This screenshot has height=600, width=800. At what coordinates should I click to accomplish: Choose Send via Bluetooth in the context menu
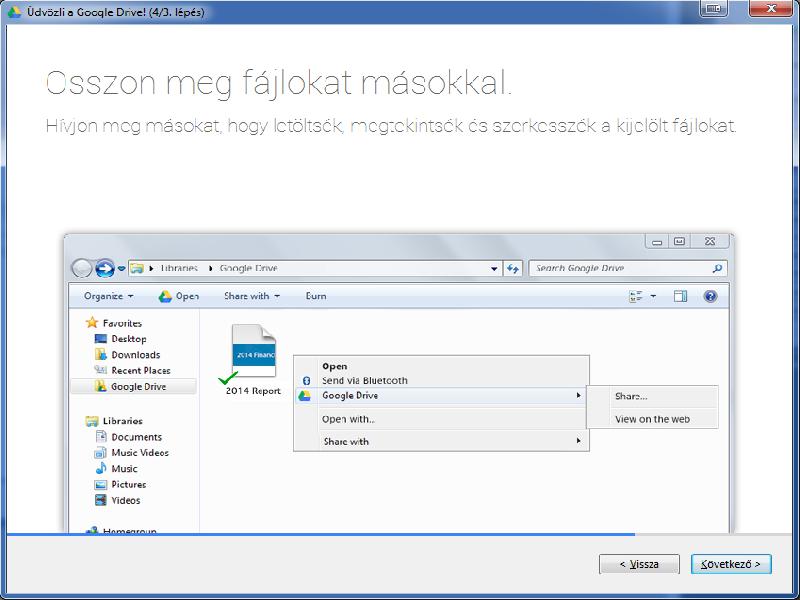pyautogui.click(x=365, y=381)
